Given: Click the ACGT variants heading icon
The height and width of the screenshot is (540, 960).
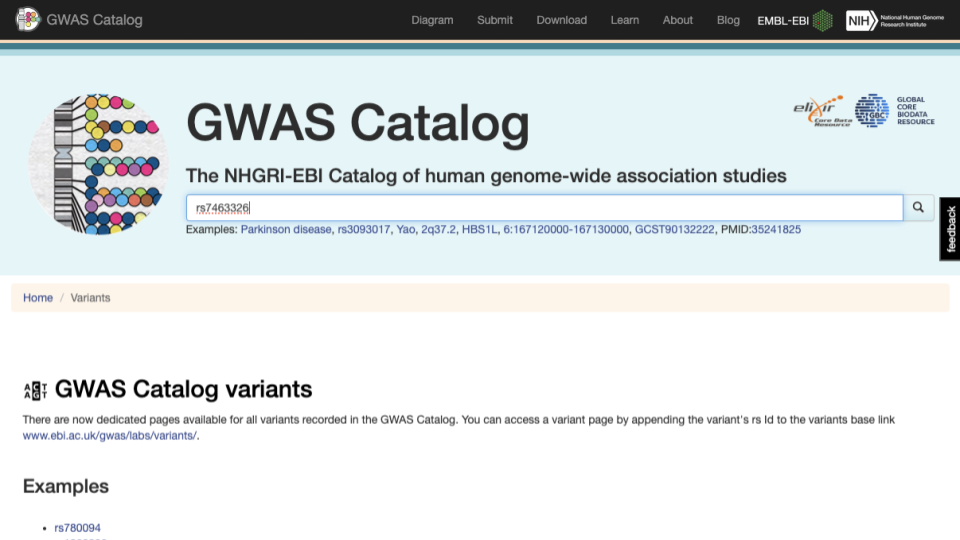Looking at the screenshot, I should click(x=36, y=391).
